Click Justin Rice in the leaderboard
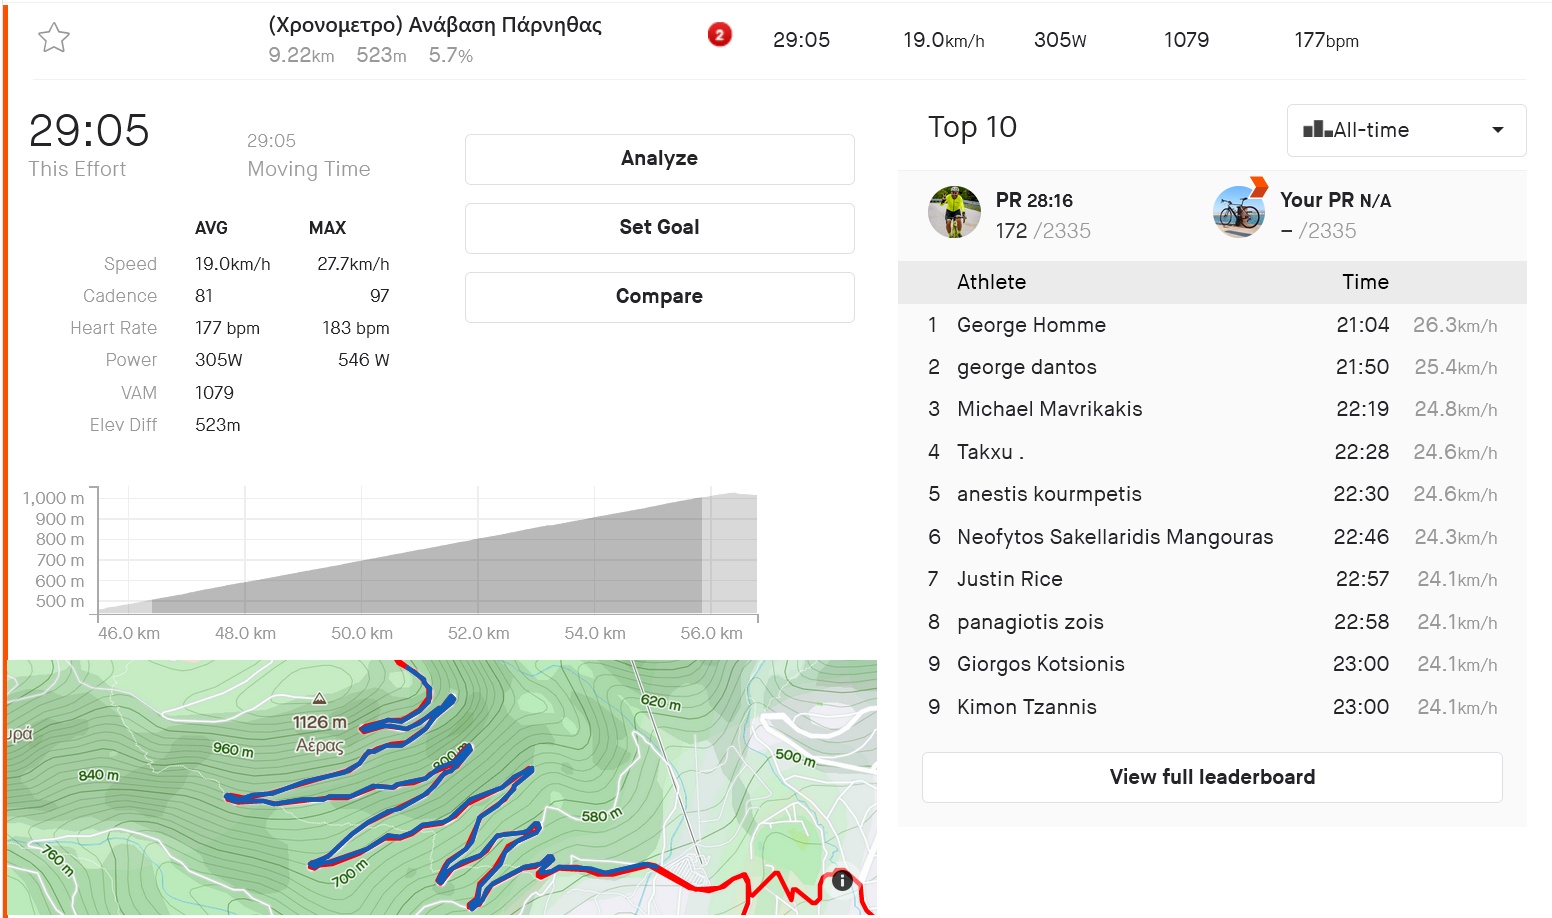1552x918 pixels. pos(1009,579)
